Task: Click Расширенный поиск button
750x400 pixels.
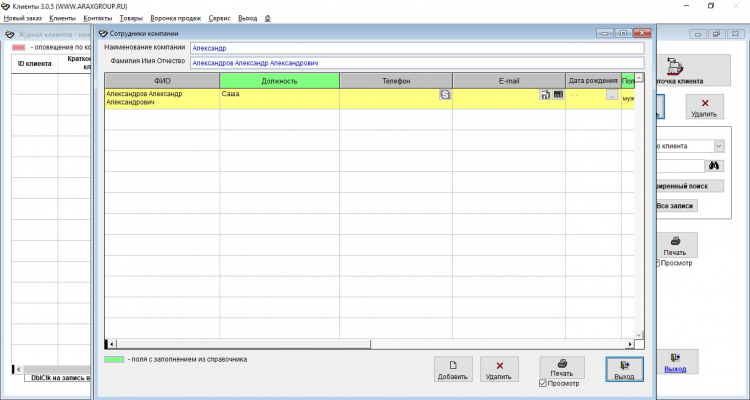Action: pyautogui.click(x=689, y=186)
